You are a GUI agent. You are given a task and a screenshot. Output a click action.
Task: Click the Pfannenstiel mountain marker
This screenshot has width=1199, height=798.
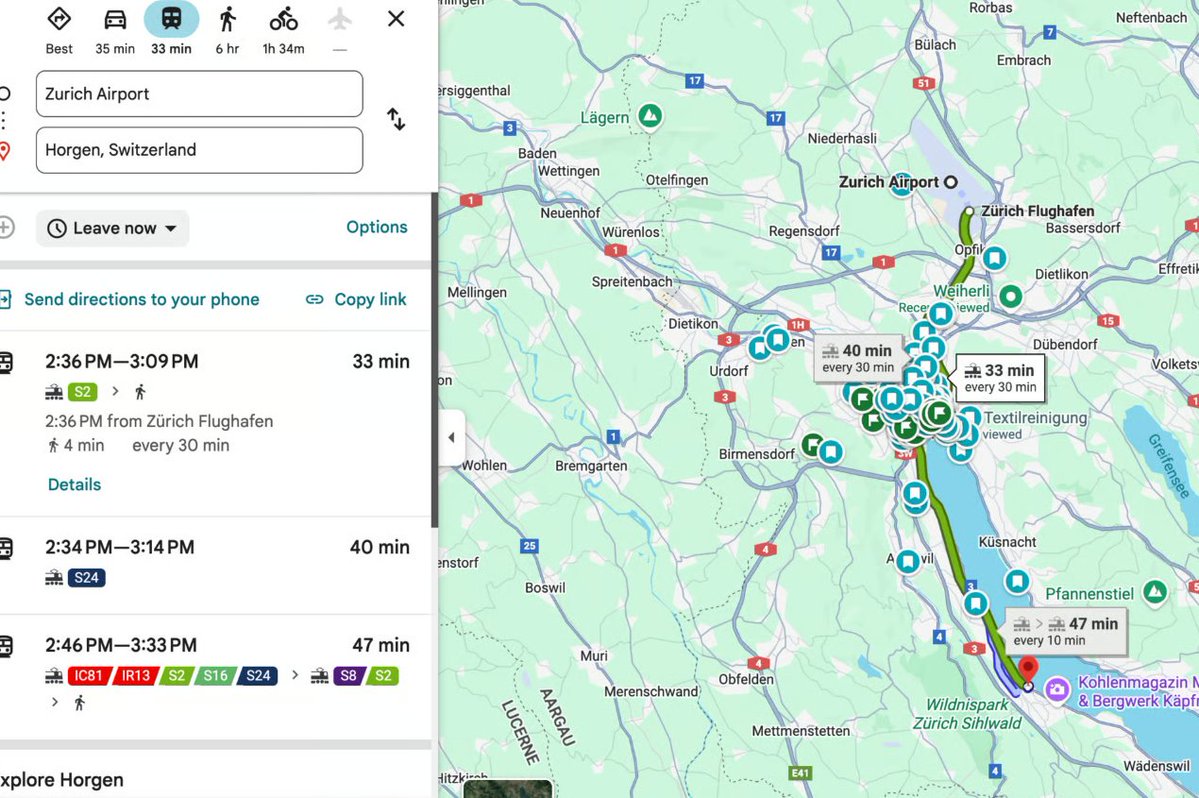[1155, 592]
